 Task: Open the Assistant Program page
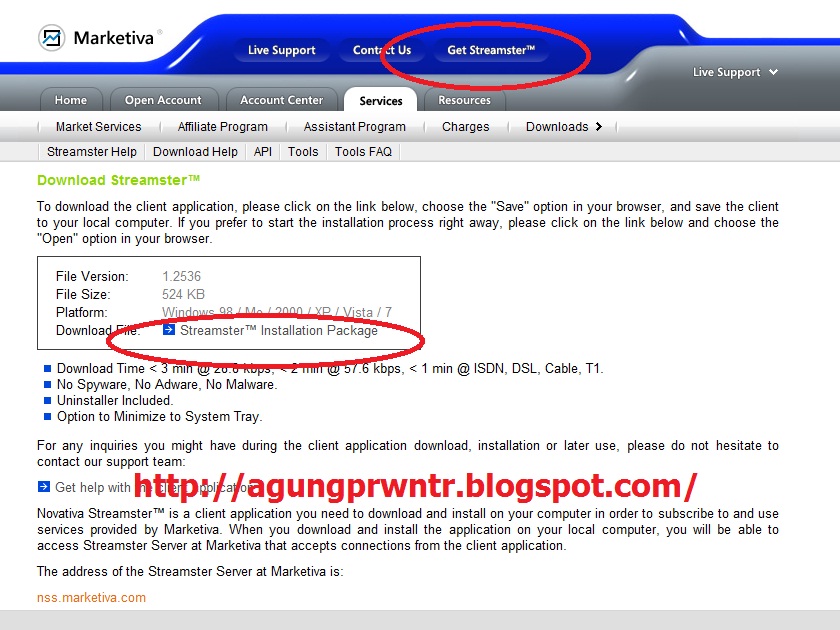click(355, 126)
